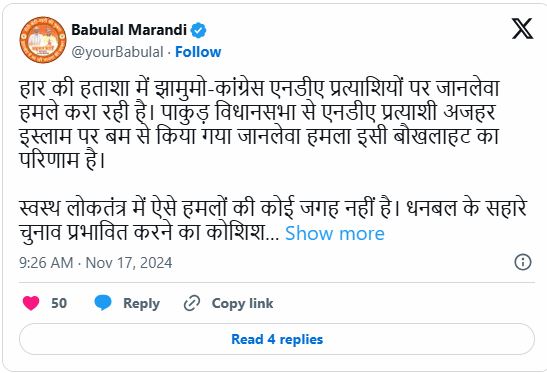Open Read 4 replies button
Viewport: 547px width, 373px height.
(277, 339)
